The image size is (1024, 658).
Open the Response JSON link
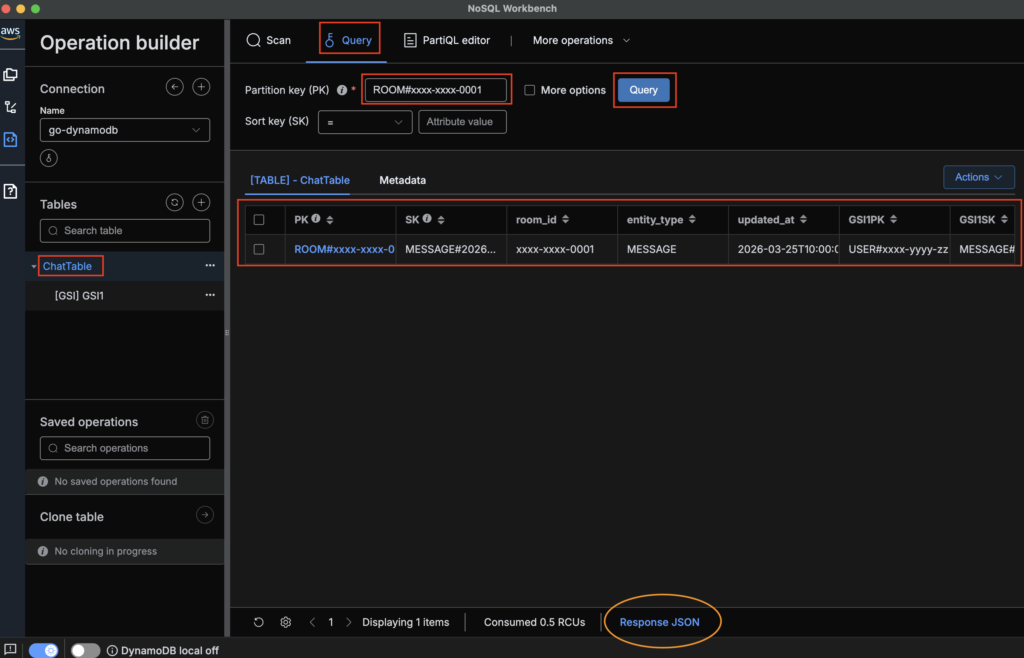point(659,622)
